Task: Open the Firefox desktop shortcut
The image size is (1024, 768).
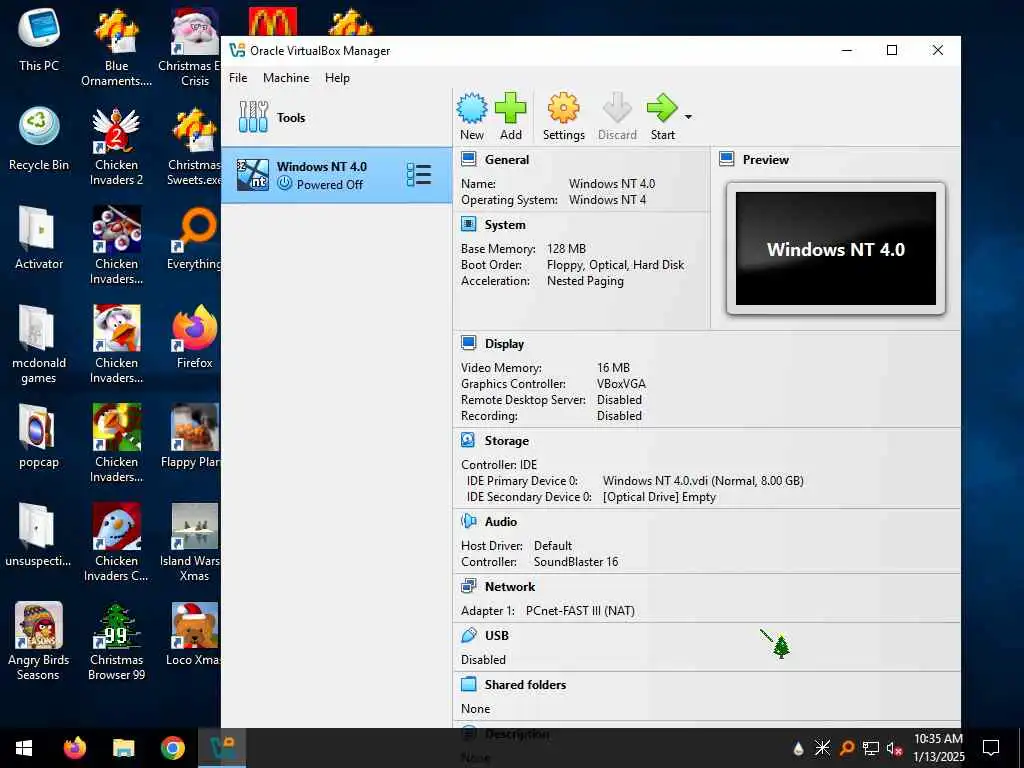Action: pyautogui.click(x=194, y=337)
